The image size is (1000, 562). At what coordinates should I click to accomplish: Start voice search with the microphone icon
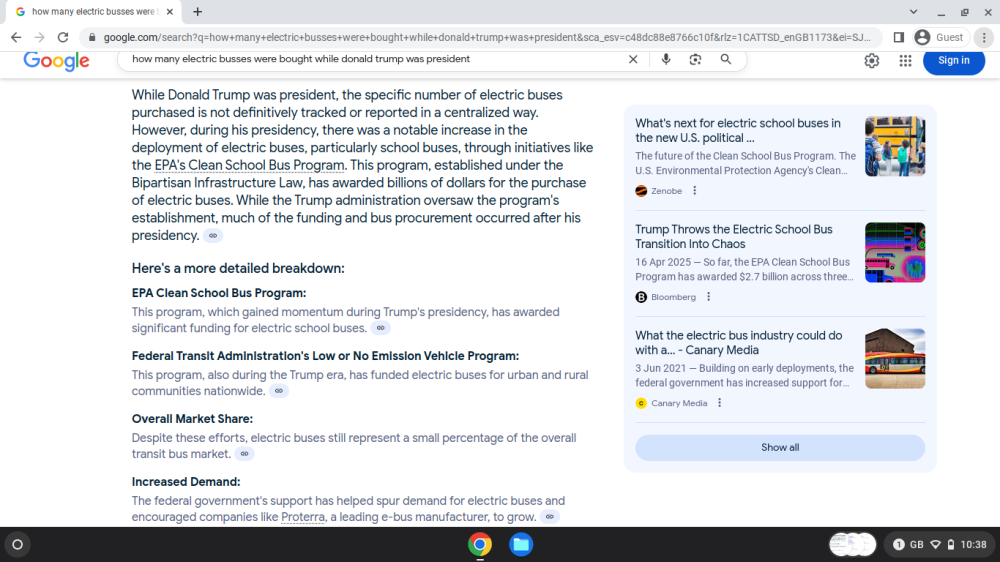click(666, 59)
